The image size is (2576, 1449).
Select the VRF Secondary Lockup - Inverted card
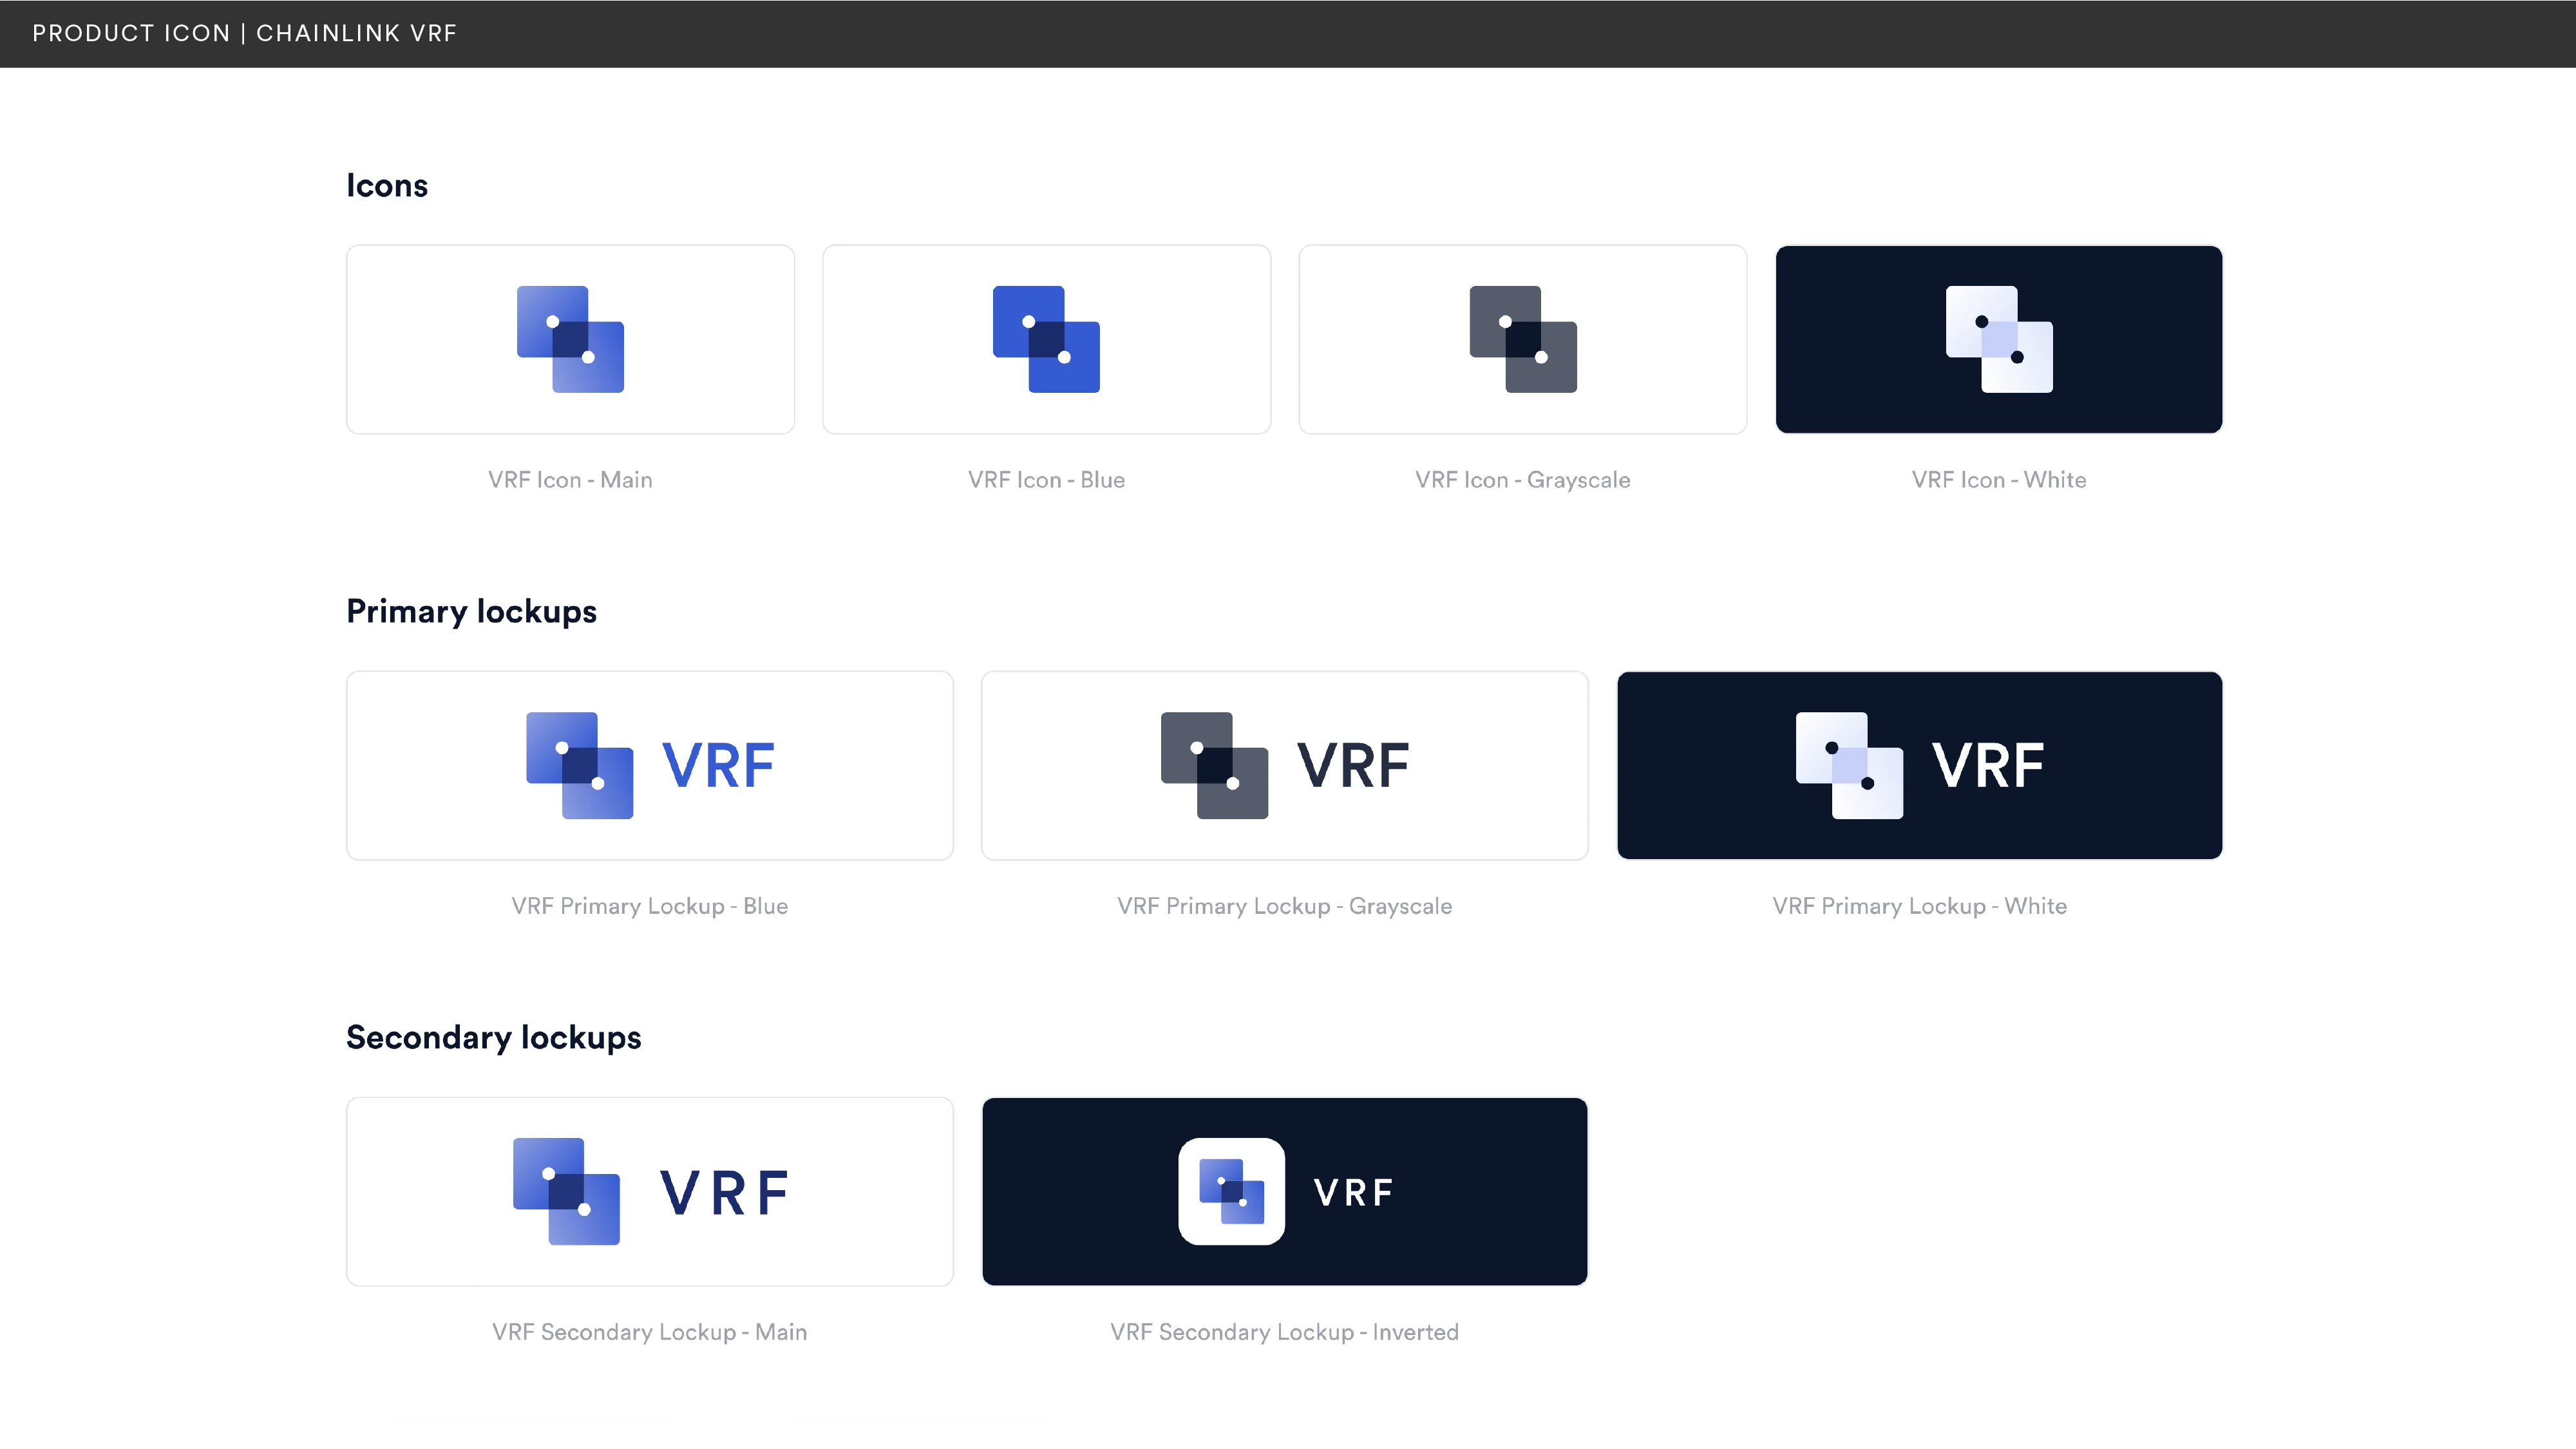(1284, 1191)
